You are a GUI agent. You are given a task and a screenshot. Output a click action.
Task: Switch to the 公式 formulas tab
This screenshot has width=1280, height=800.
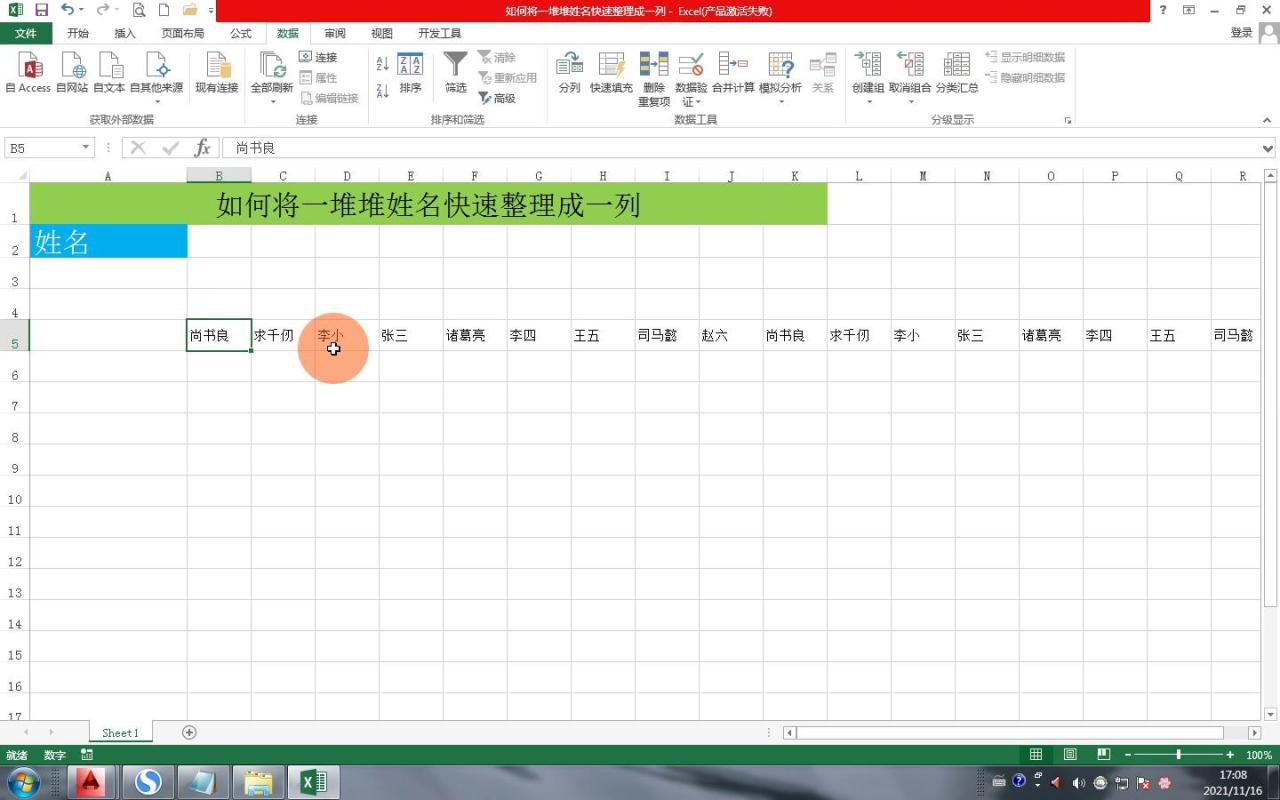241,33
